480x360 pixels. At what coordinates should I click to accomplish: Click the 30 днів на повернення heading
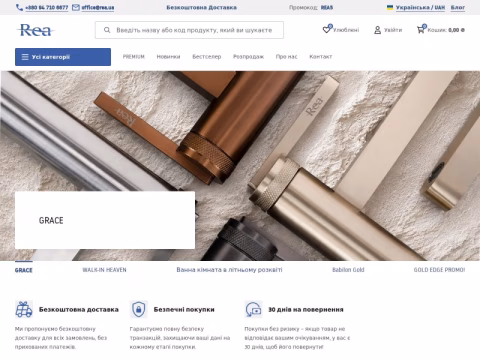point(306,309)
